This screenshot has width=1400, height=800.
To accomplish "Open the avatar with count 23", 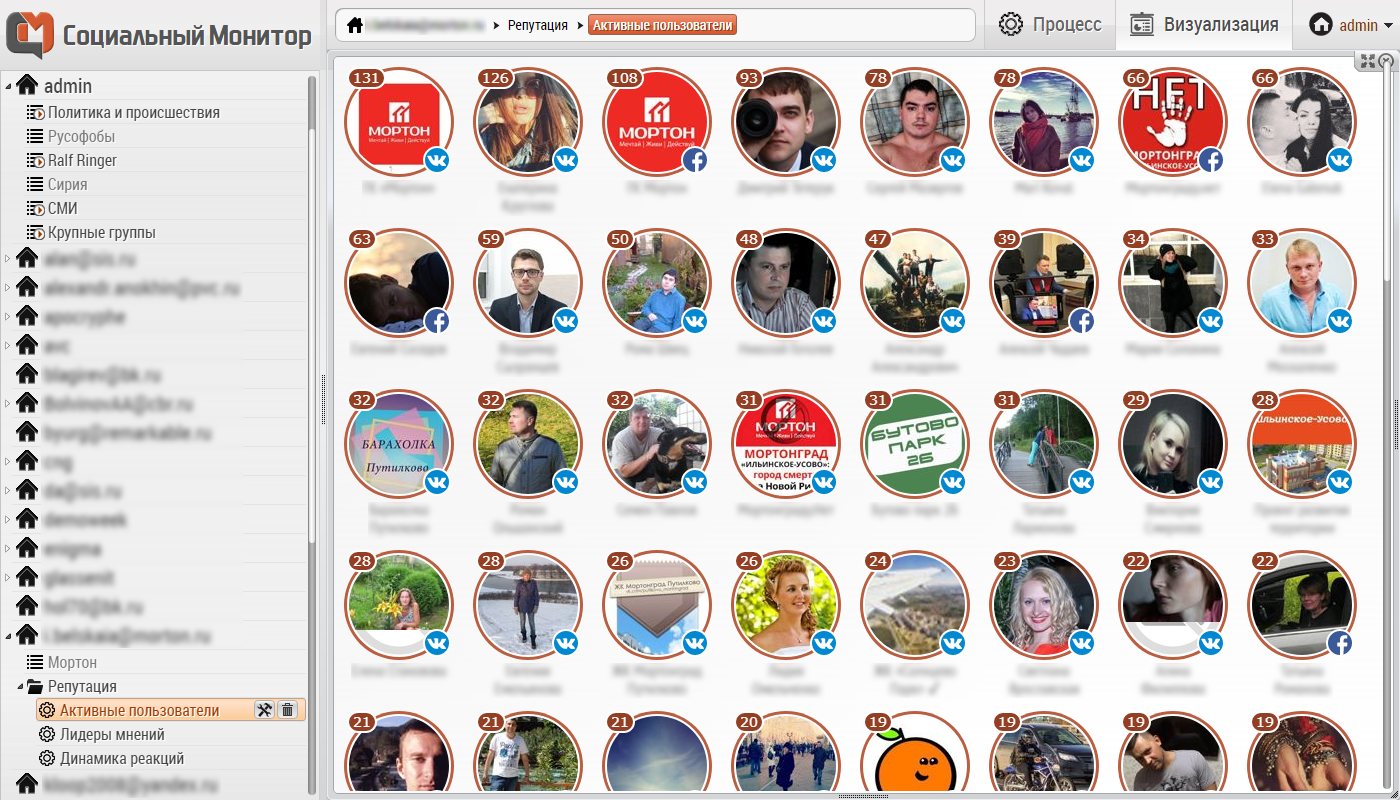I will coord(1044,605).
